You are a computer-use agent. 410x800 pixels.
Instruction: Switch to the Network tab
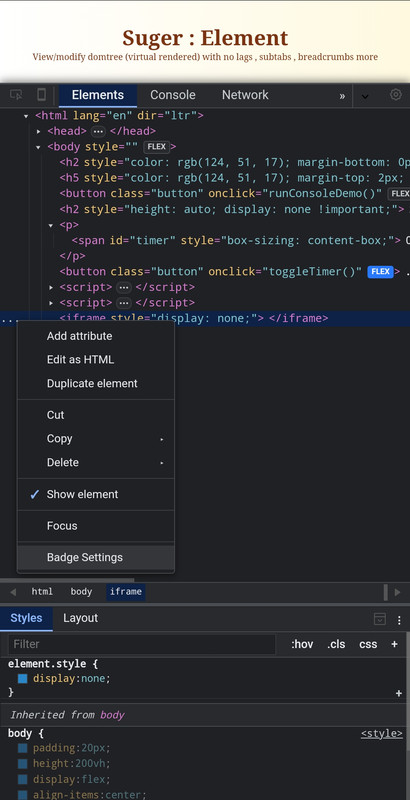(245, 95)
